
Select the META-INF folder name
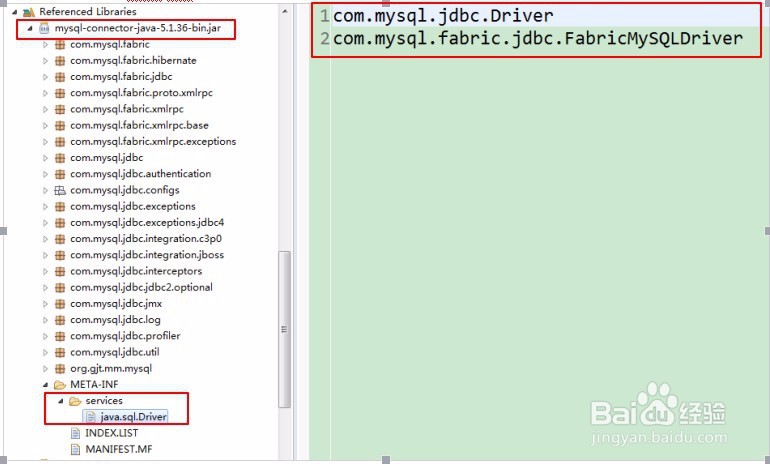pos(94,384)
